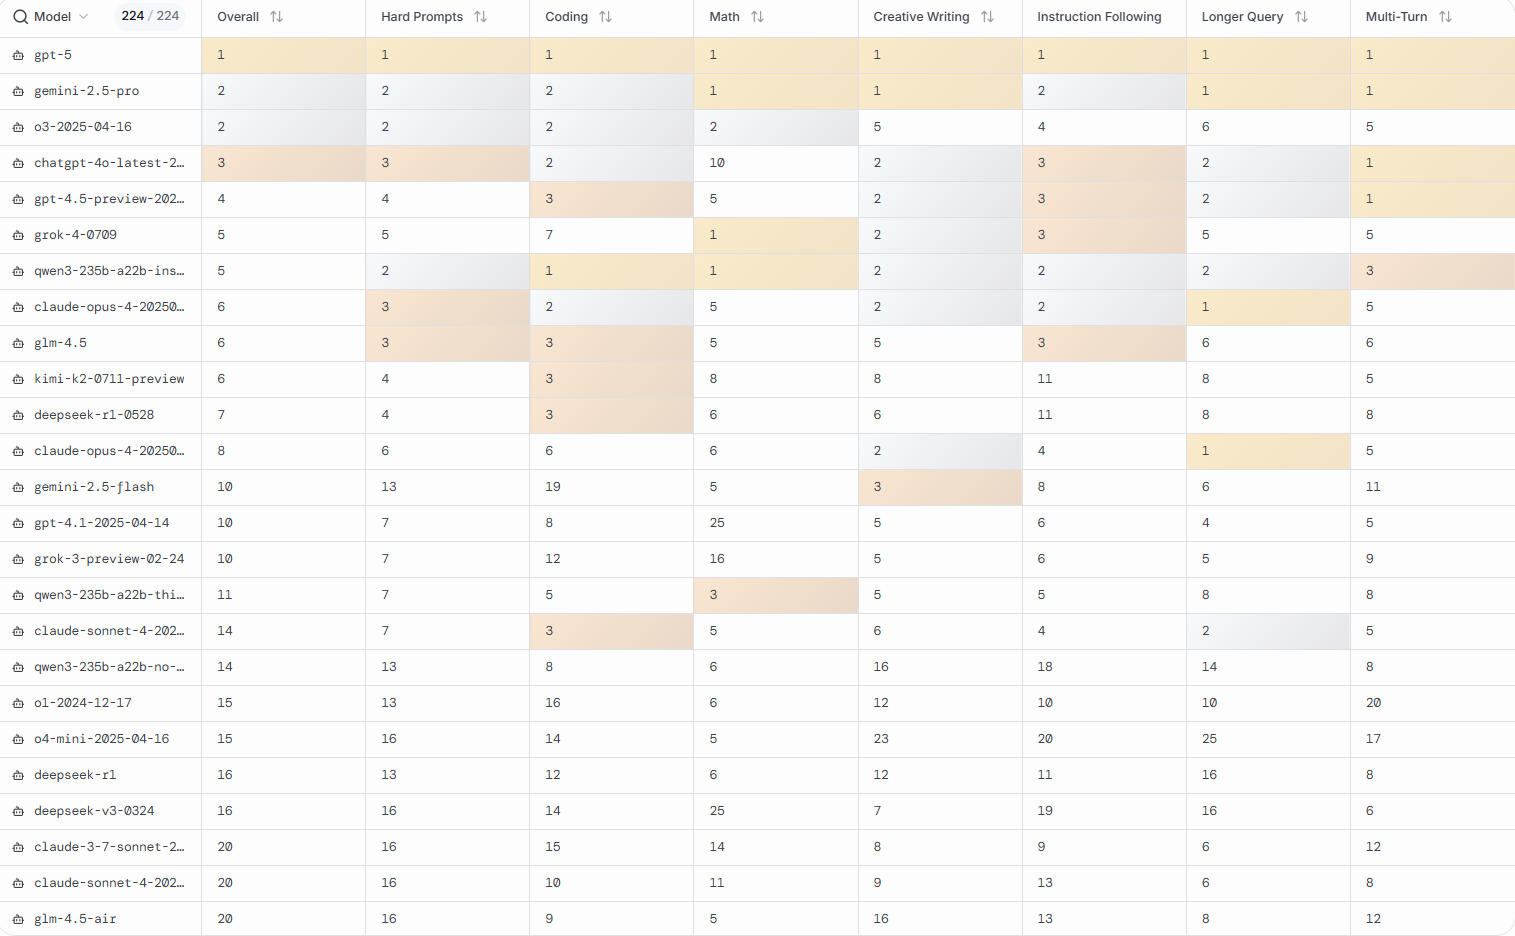Screen dimensions: 1515x936
Task: Expand the Model filter chevron
Action: click(83, 17)
